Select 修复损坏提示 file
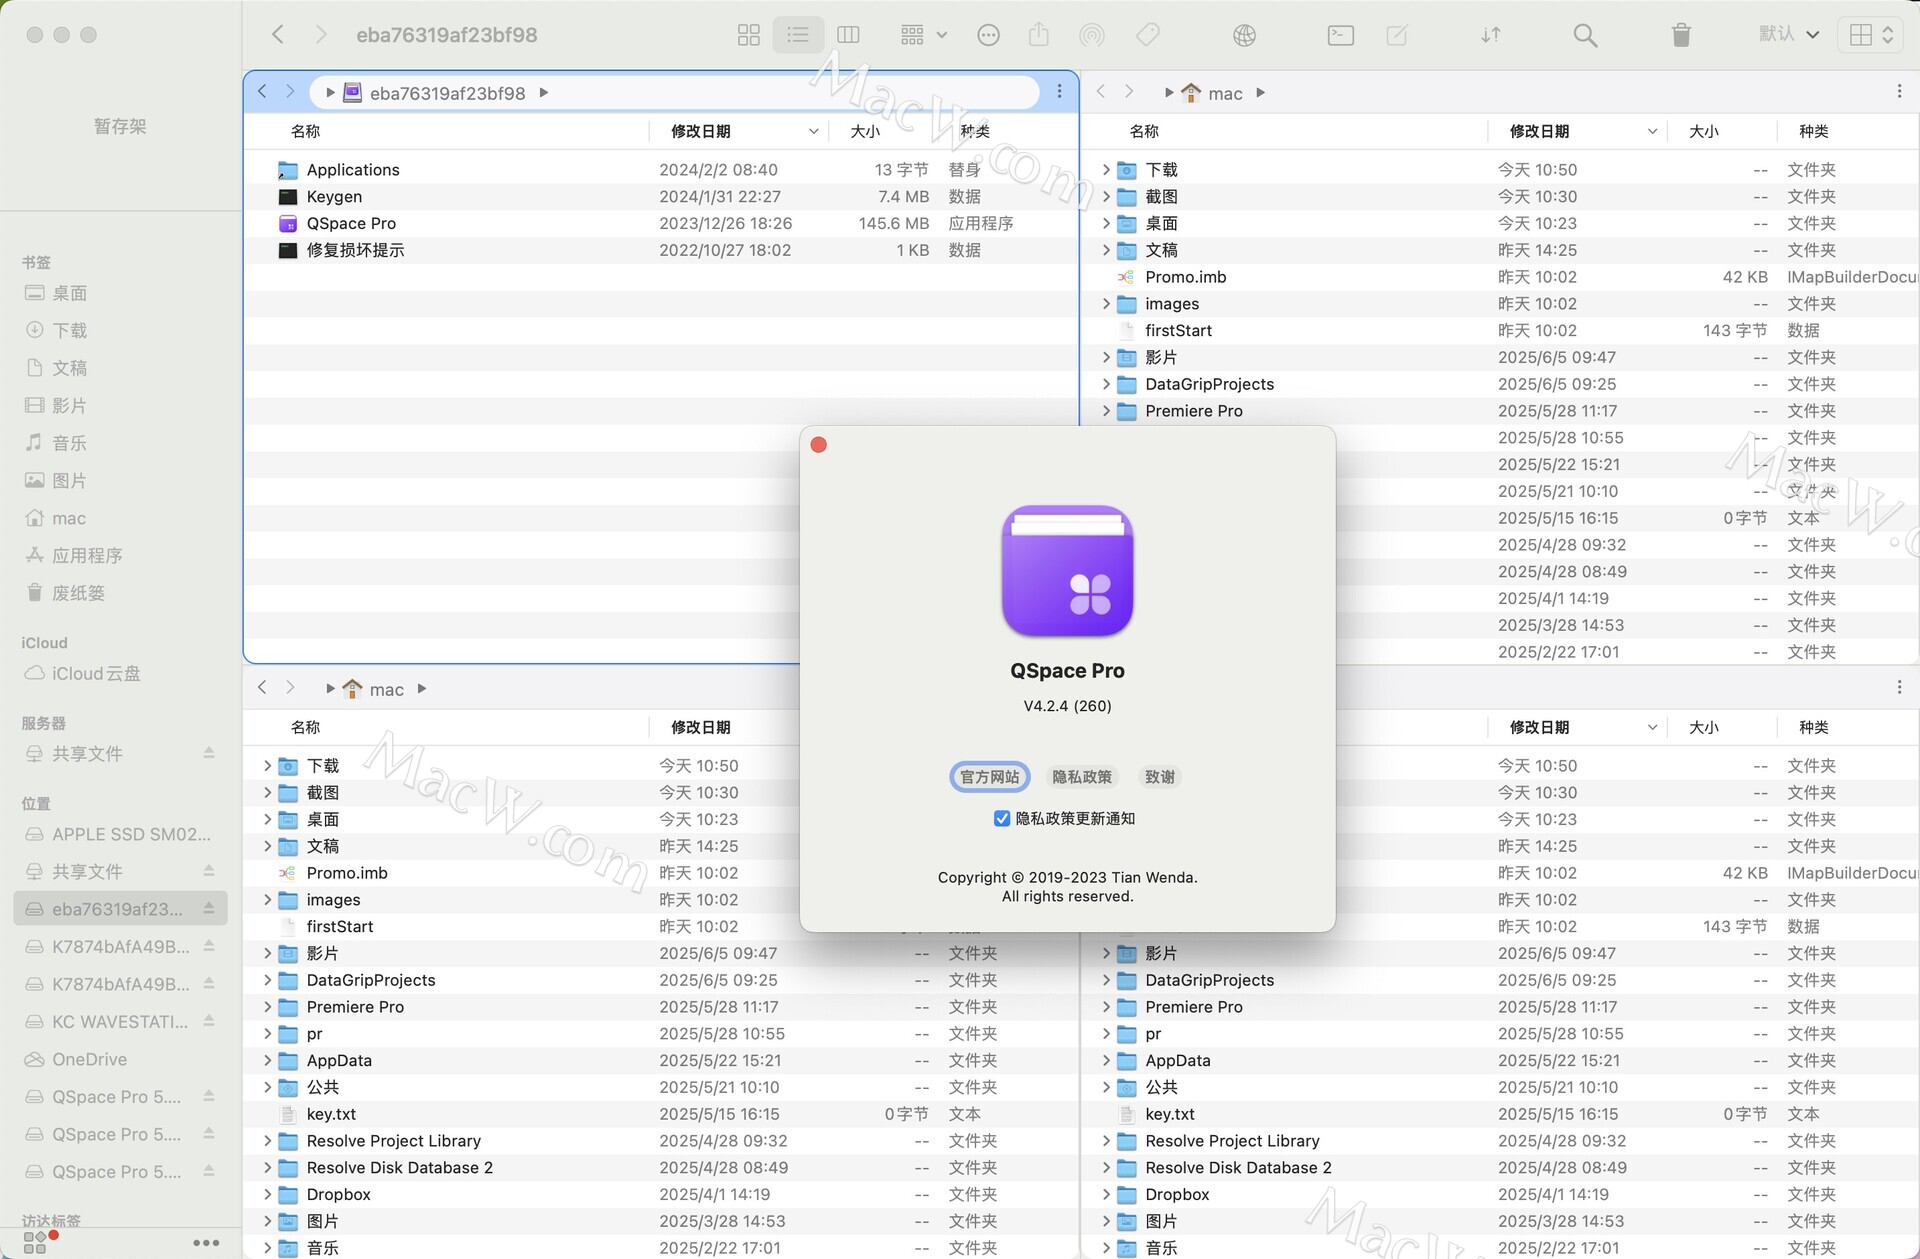Image resolution: width=1920 pixels, height=1259 pixels. [x=660, y=250]
